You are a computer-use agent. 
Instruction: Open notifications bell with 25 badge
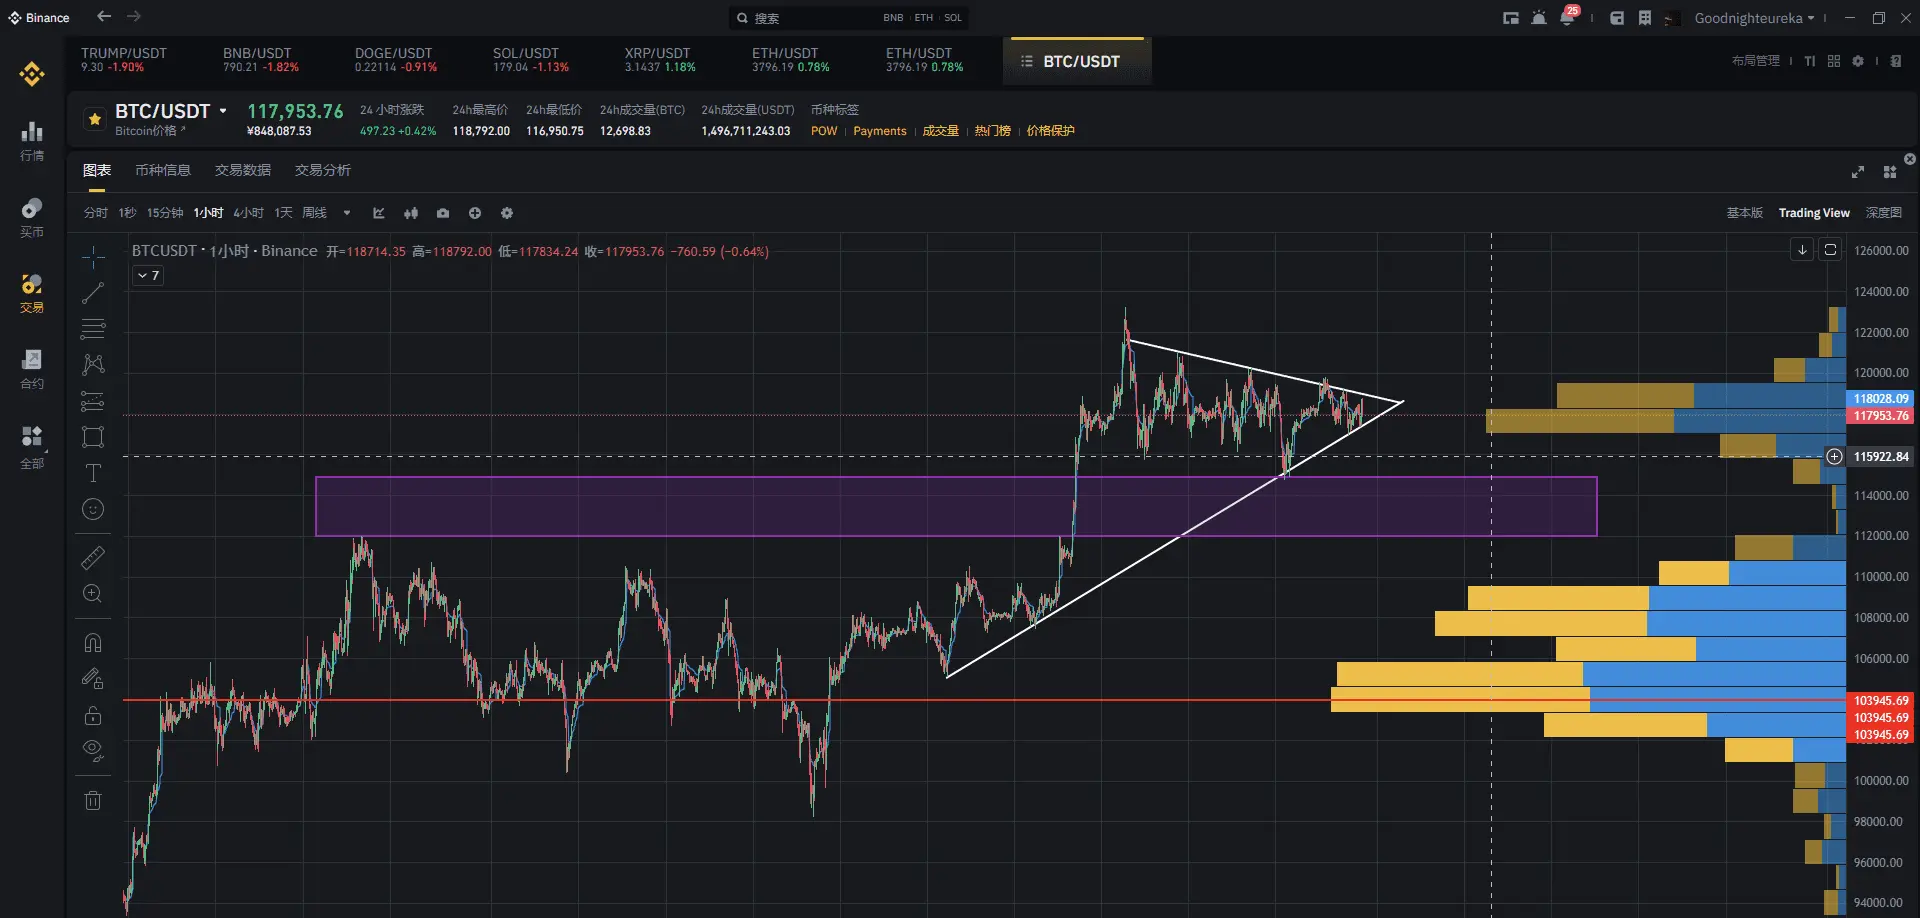click(x=1567, y=18)
